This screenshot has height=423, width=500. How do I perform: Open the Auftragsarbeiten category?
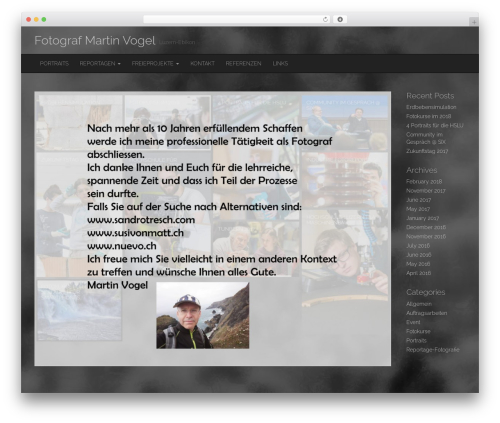click(426, 313)
